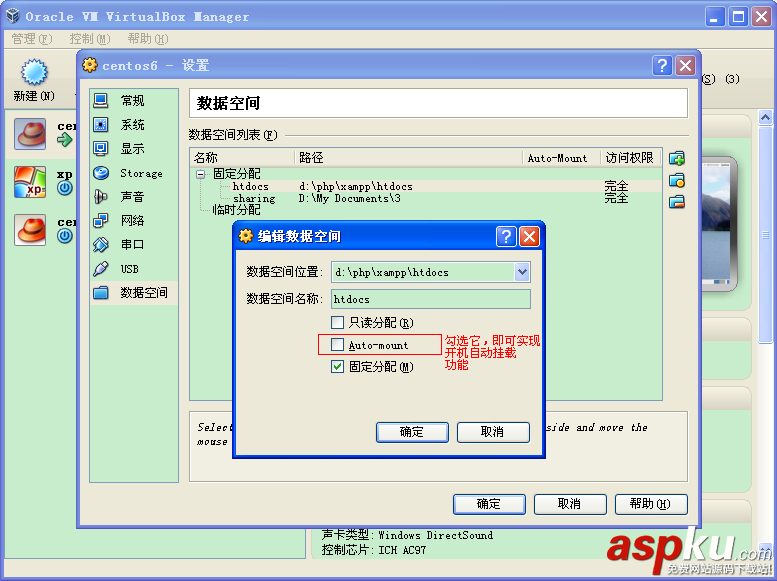Open the 帮助(H) menu
Image resolution: width=777 pixels, height=581 pixels.
click(x=148, y=39)
